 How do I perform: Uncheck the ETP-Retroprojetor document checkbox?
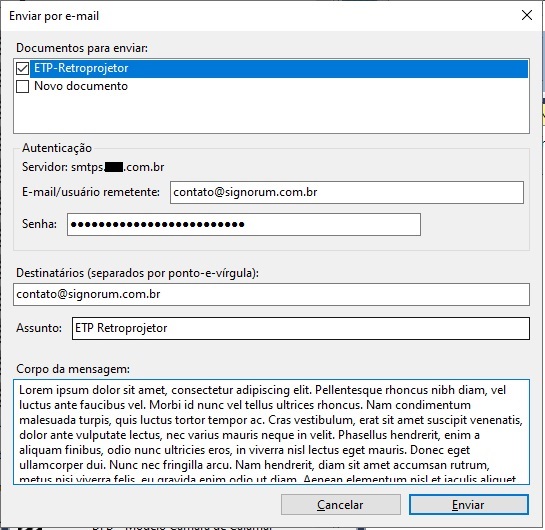point(23,68)
